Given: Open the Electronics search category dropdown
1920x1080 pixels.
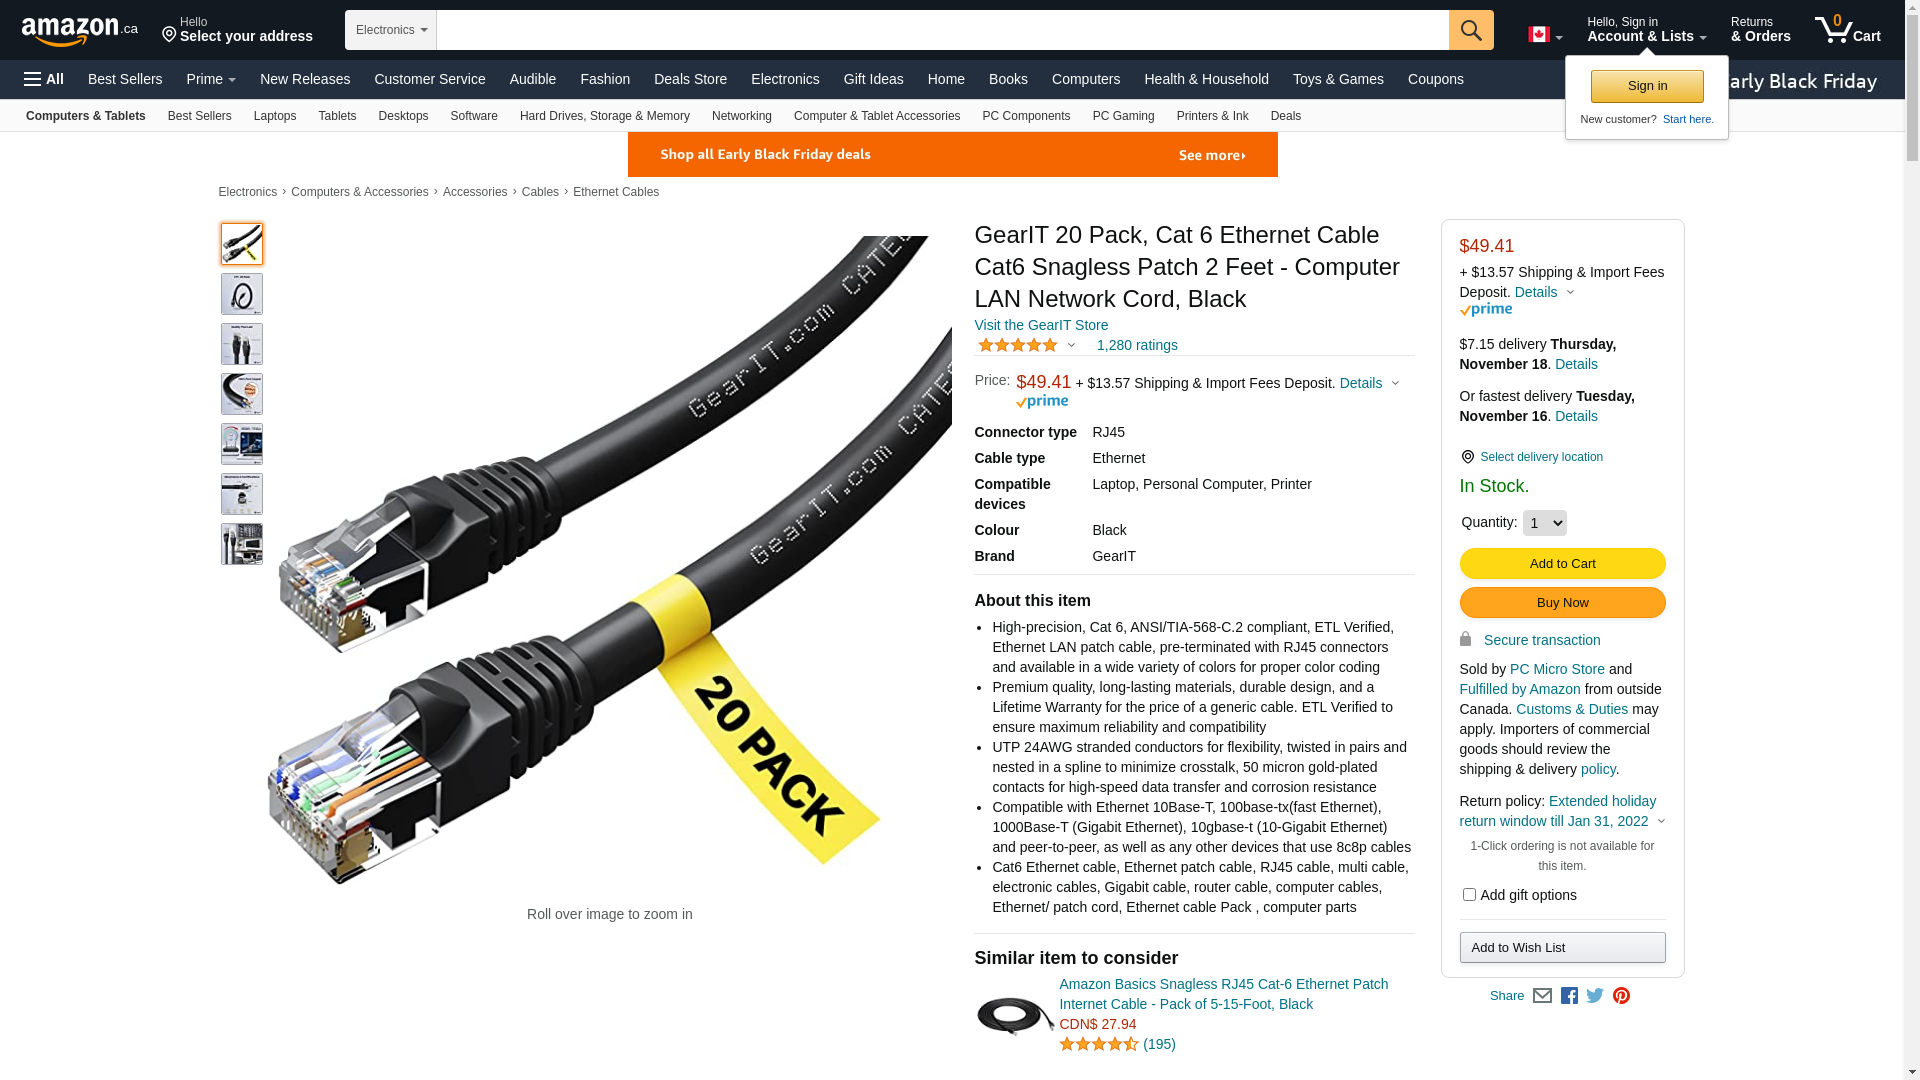Looking at the screenshot, I should 391,30.
